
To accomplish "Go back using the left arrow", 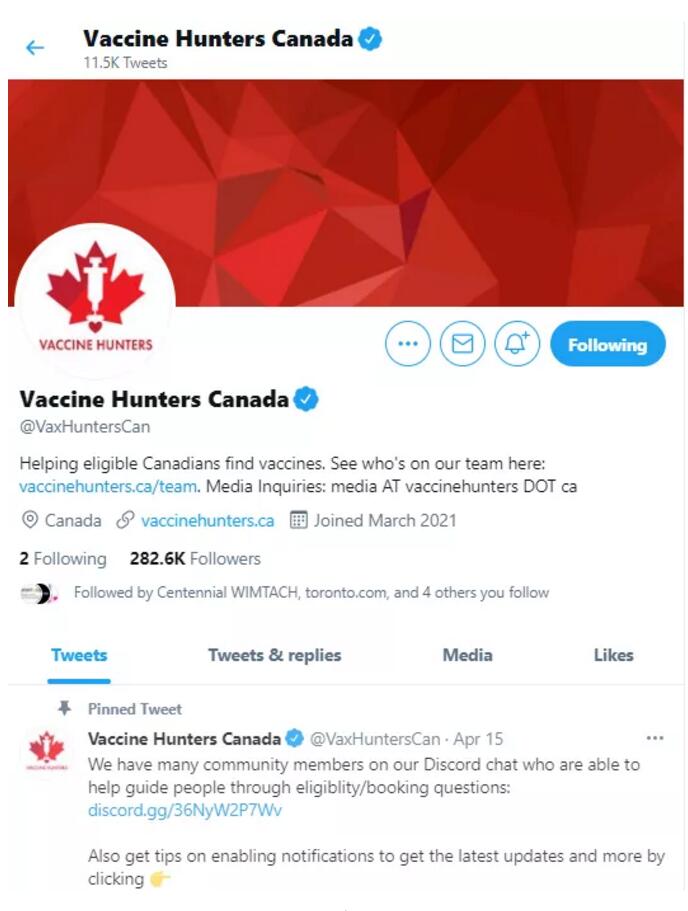I will pyautogui.click(x=35, y=48).
